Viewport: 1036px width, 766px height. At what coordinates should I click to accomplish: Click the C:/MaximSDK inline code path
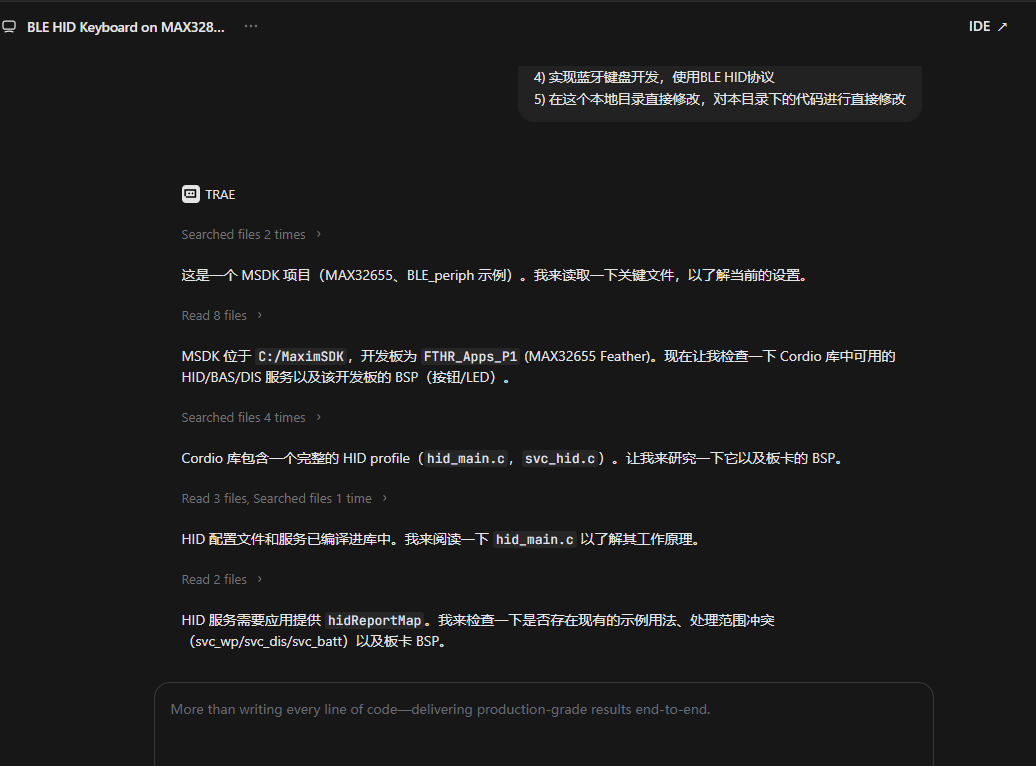tap(301, 356)
